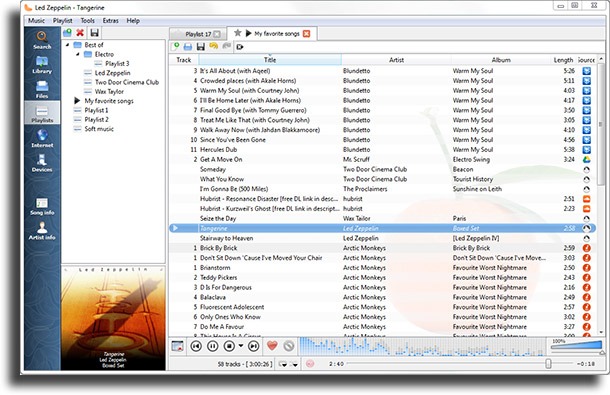Select the Wax Taylor playlist

(109, 91)
